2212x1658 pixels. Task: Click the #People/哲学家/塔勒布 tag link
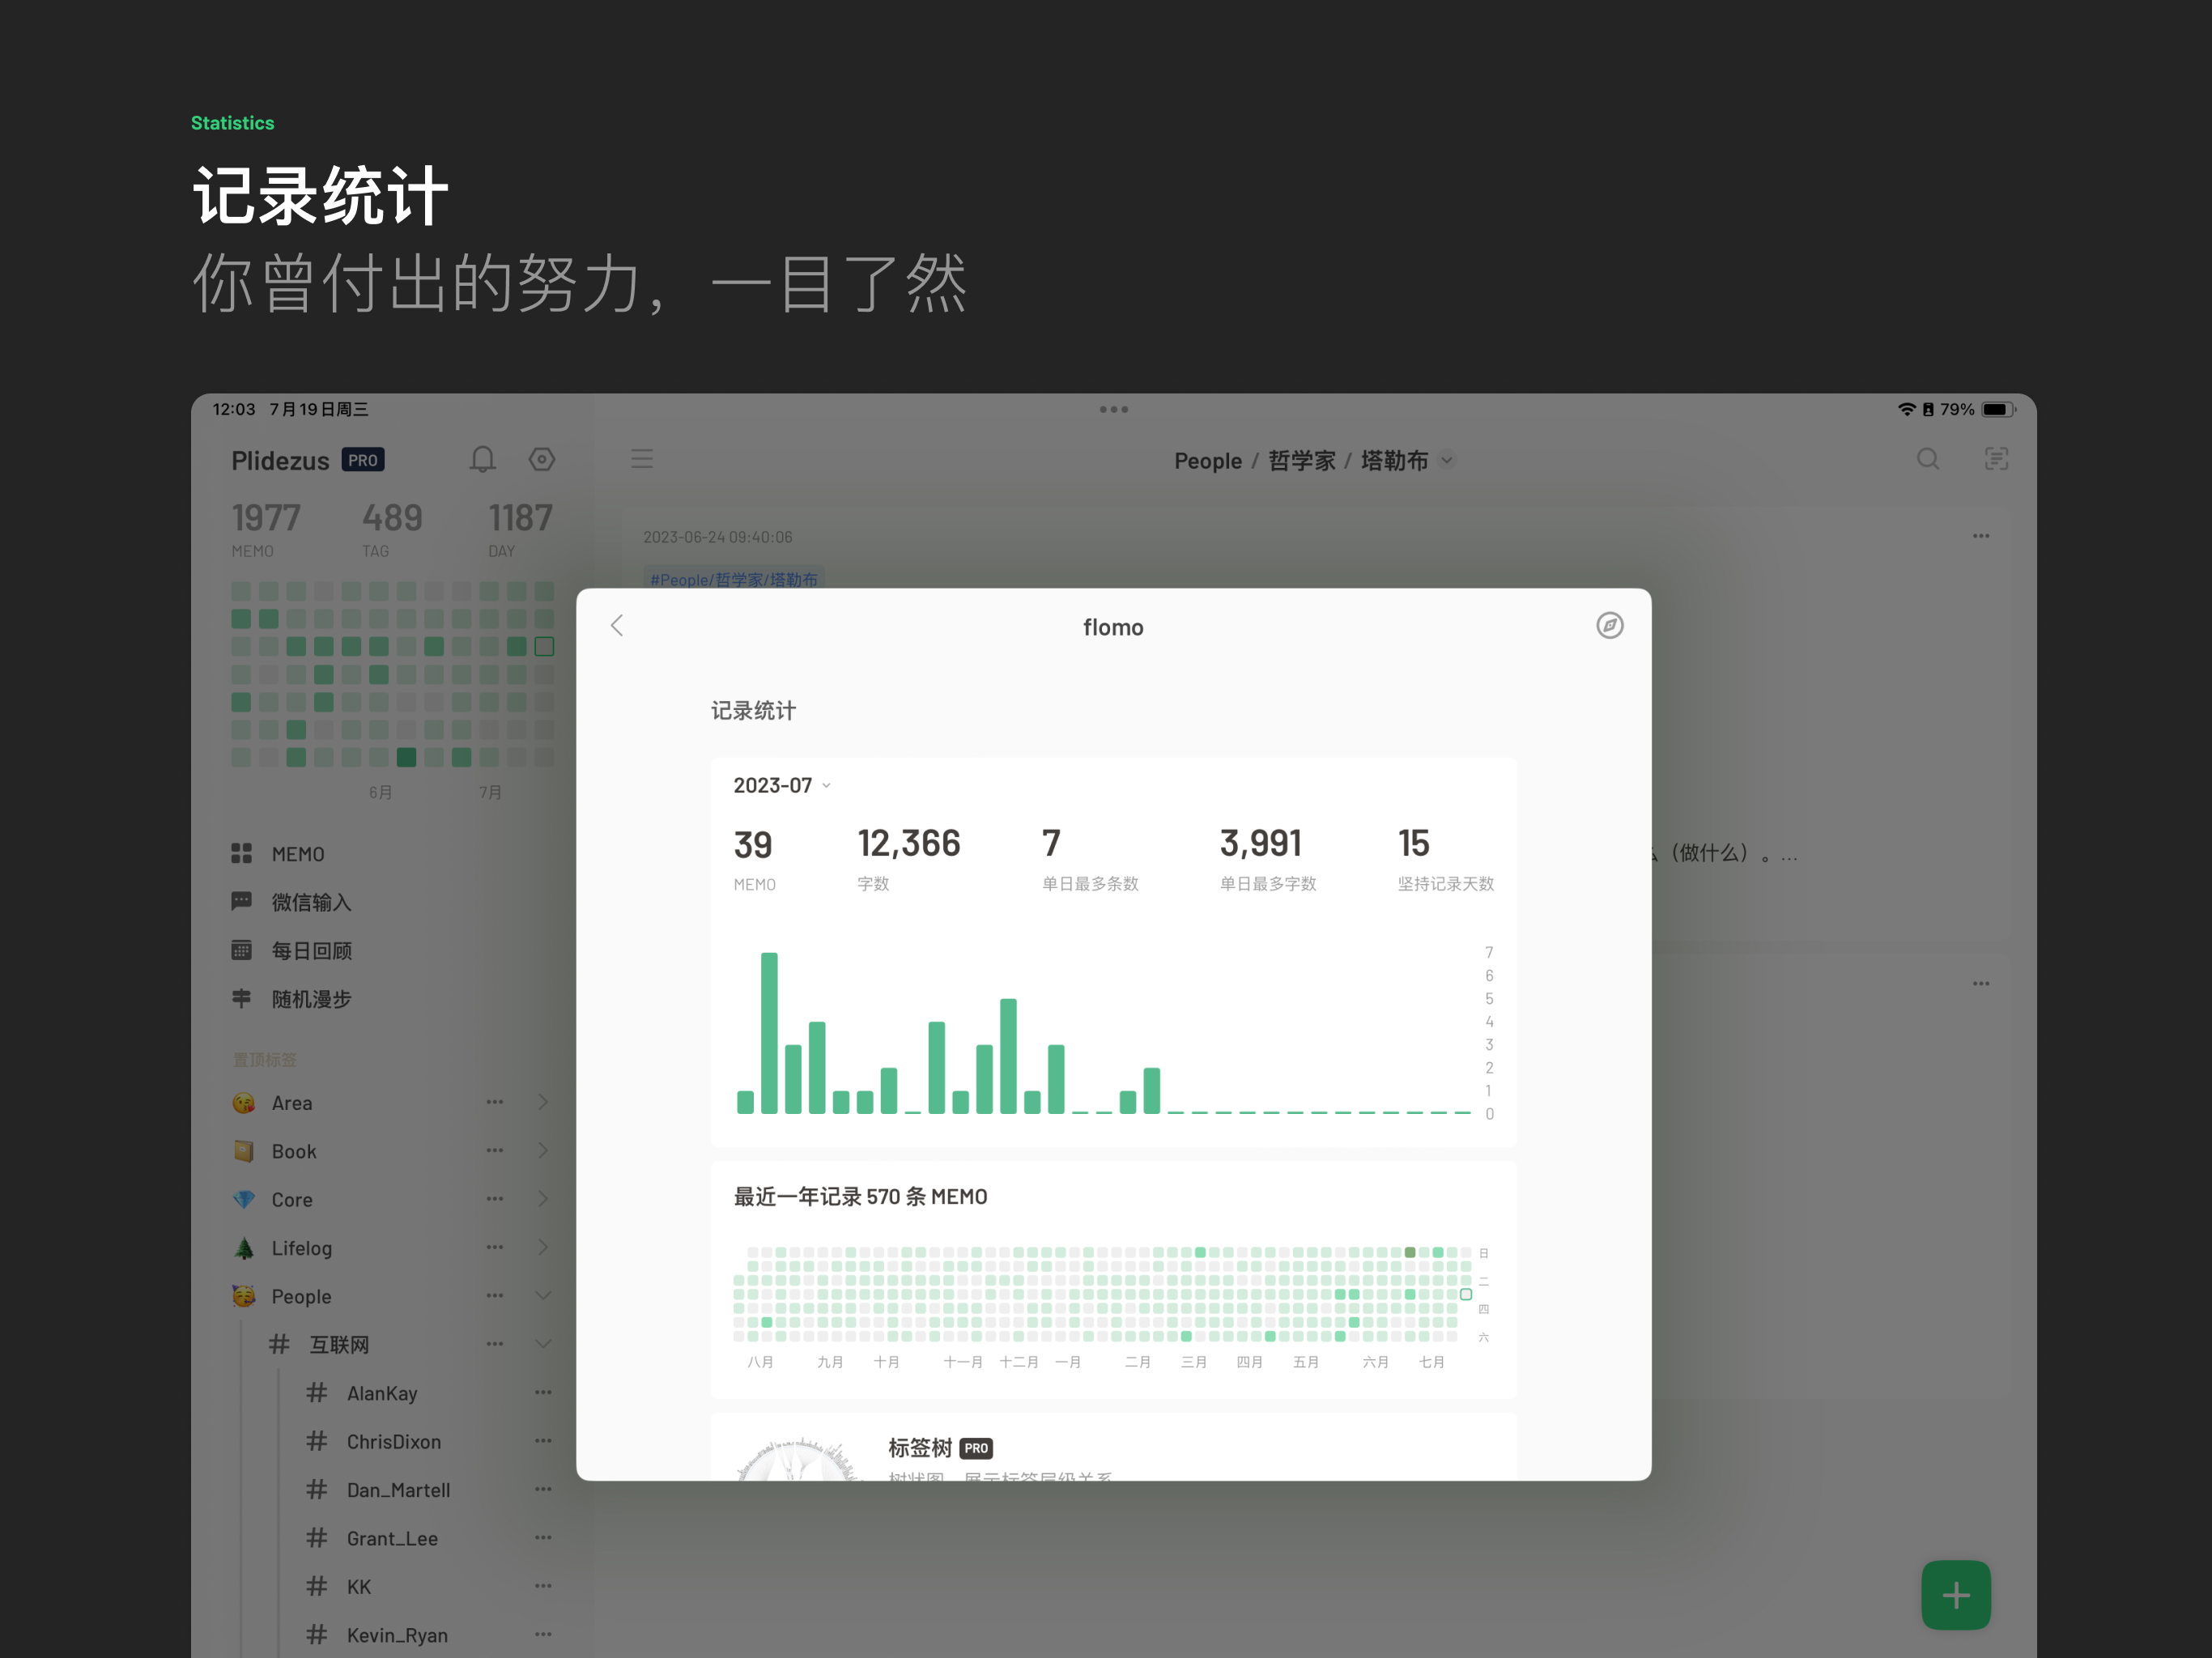tap(733, 580)
